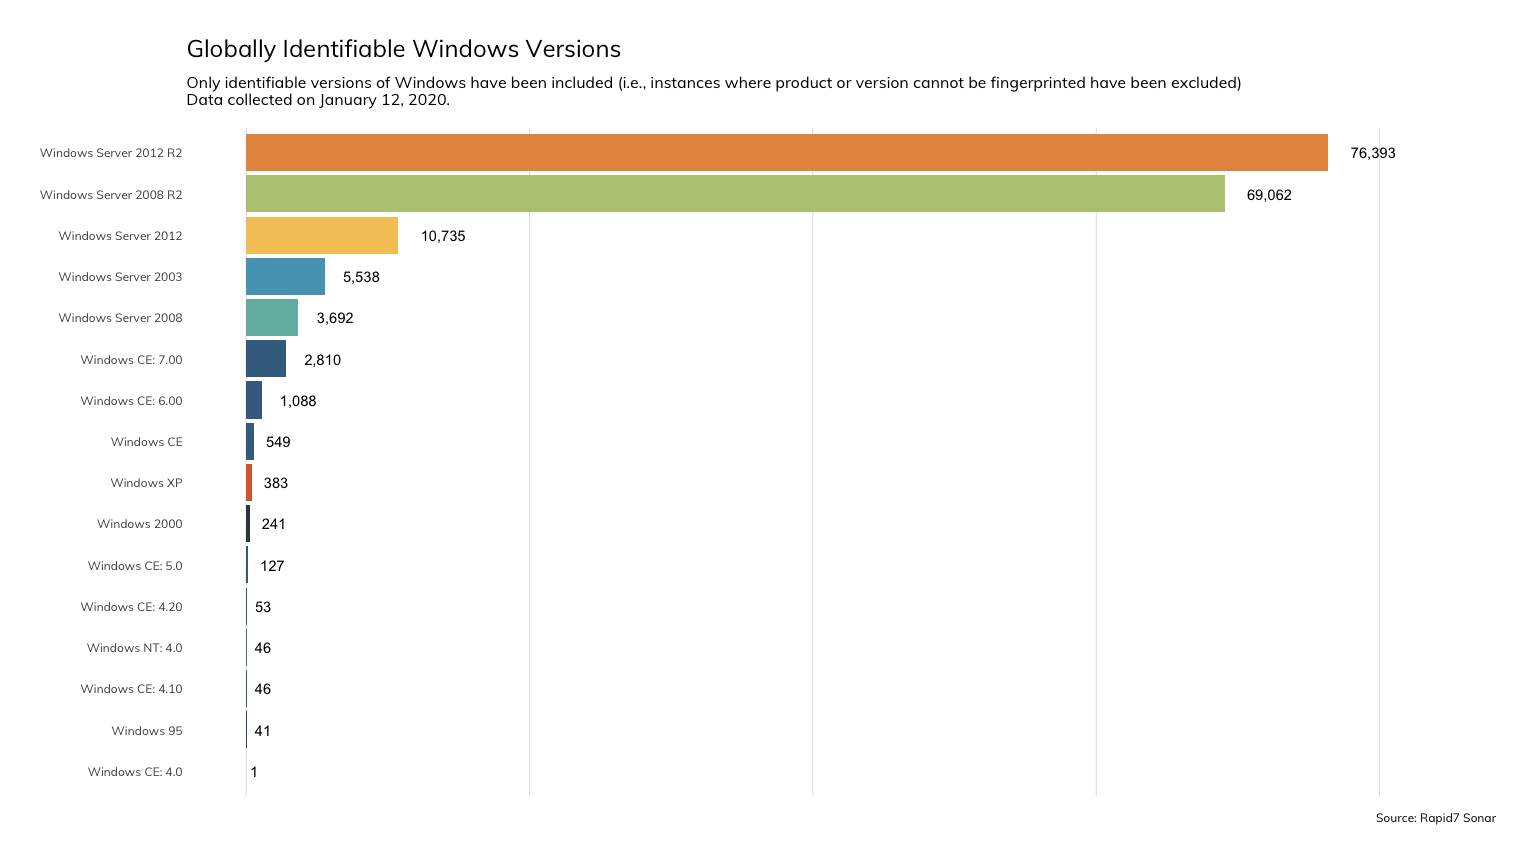Click the chart title Globally Identifiable Windows Versions
1536x864 pixels.
(403, 49)
